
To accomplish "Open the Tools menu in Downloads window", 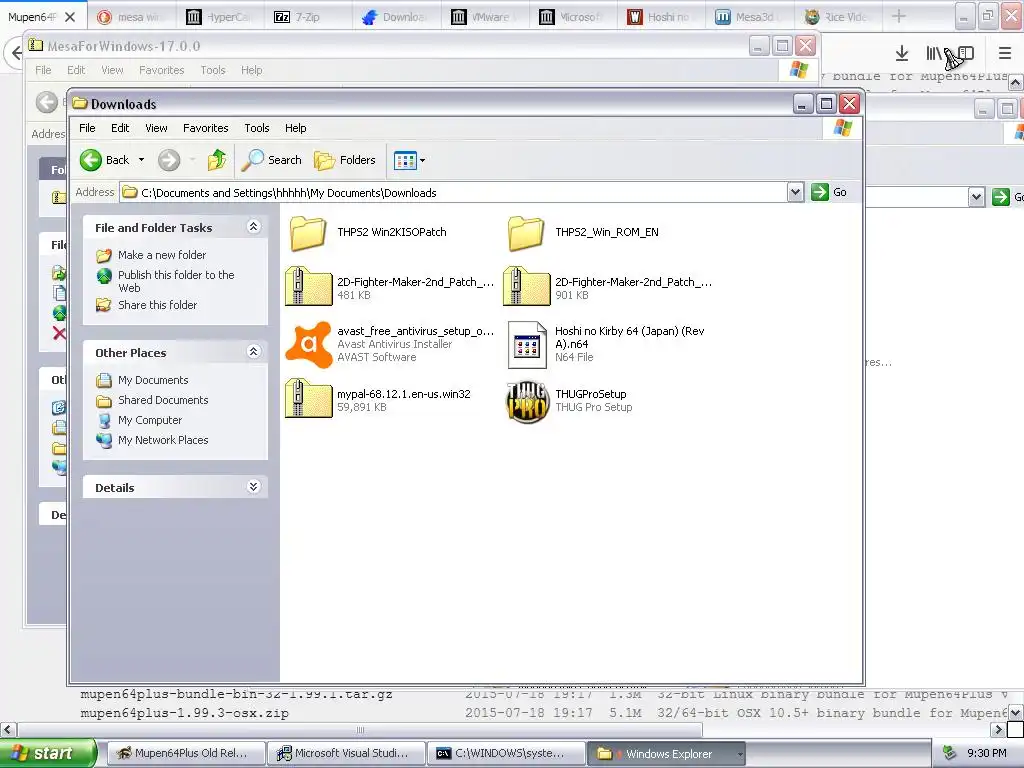I will tap(257, 128).
